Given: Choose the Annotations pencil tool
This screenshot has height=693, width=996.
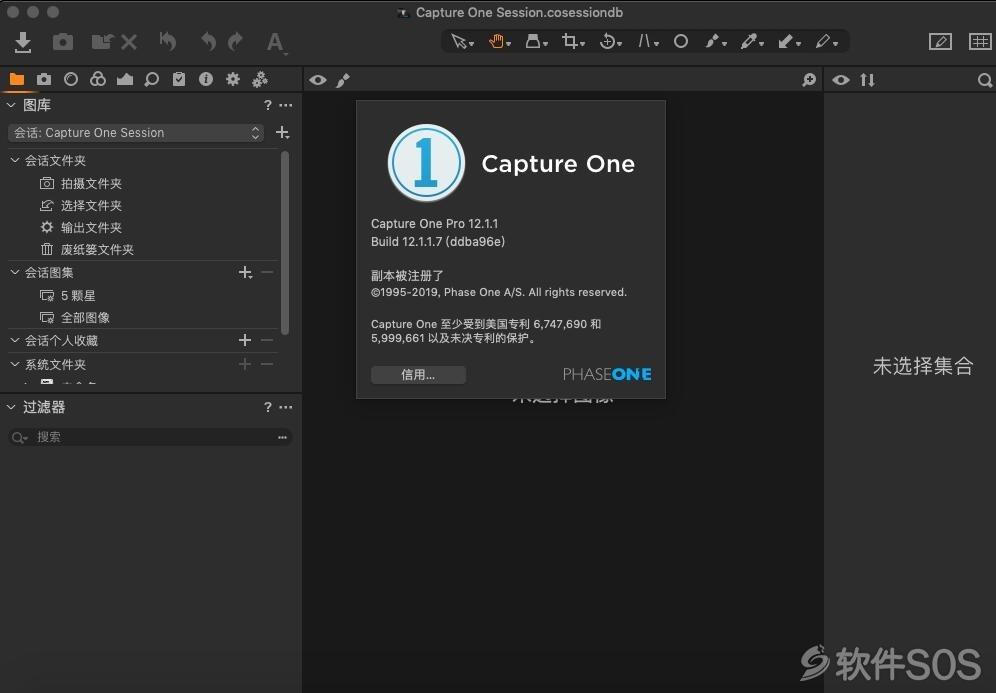Looking at the screenshot, I should (826, 42).
